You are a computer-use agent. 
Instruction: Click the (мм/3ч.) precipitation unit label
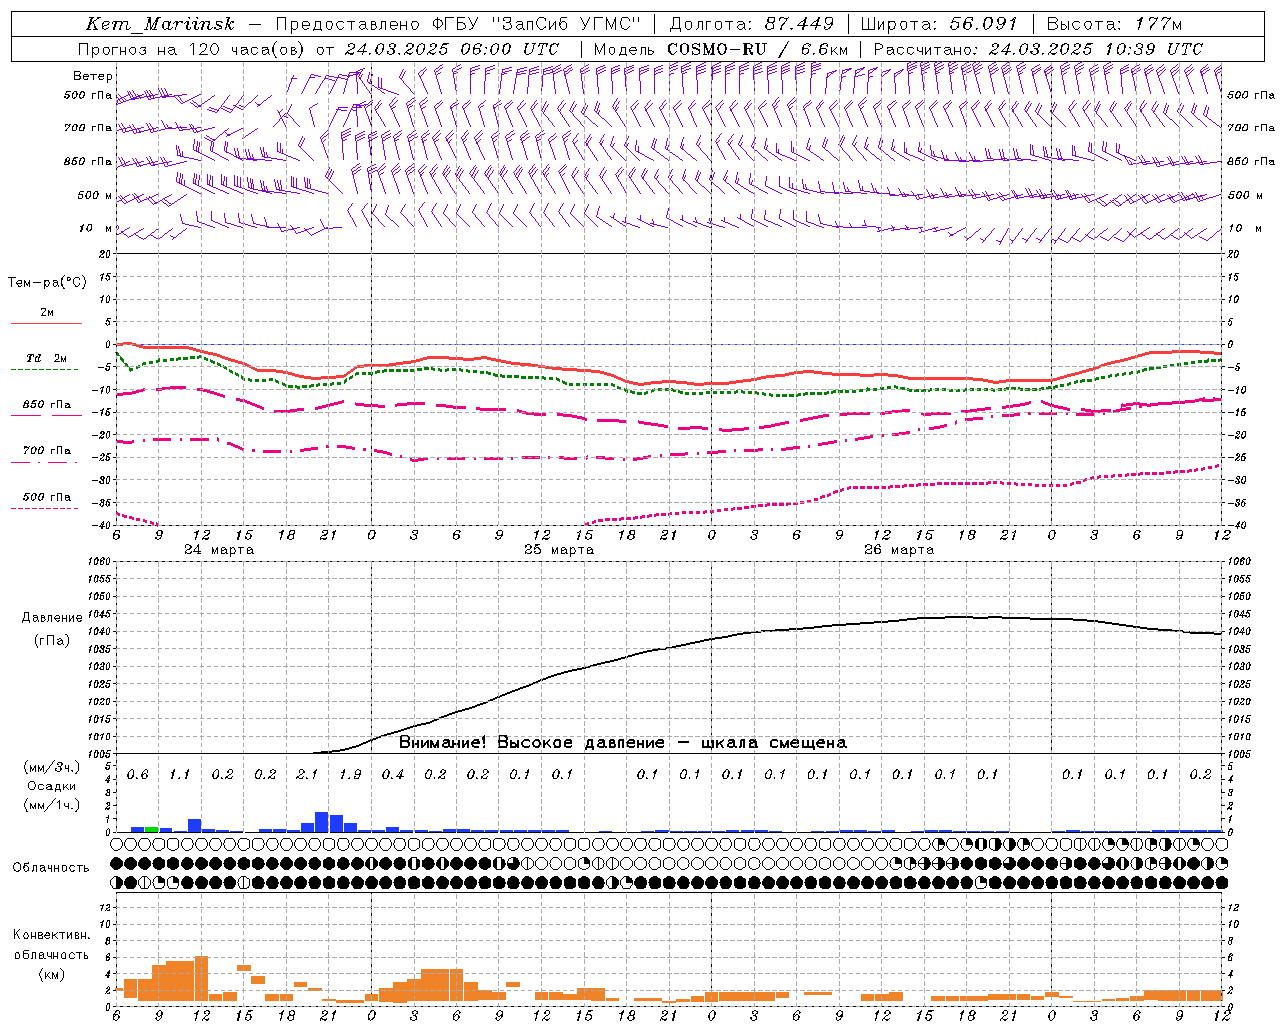(52, 767)
